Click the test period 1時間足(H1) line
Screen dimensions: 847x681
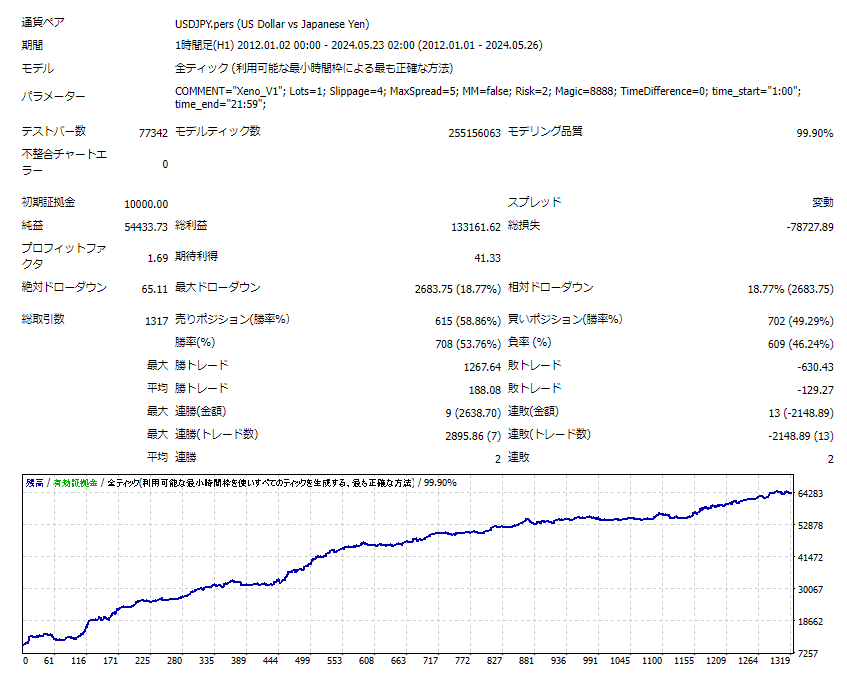click(359, 45)
